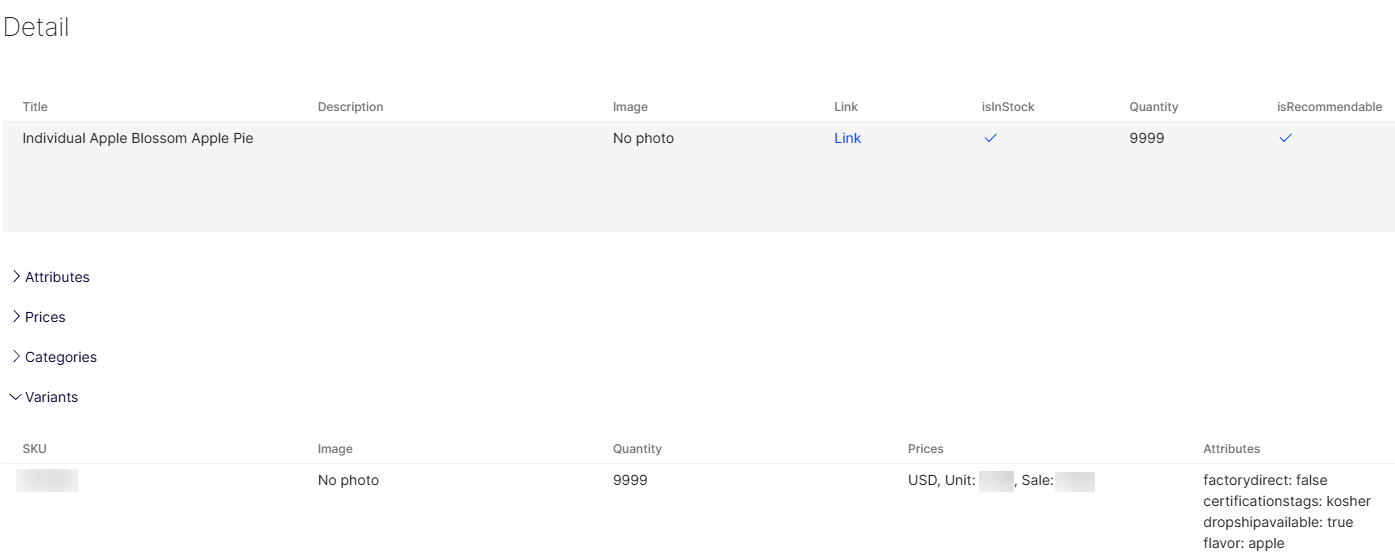Click the isInStock column header
The width and height of the screenshot is (1395, 555).
[x=1008, y=107]
